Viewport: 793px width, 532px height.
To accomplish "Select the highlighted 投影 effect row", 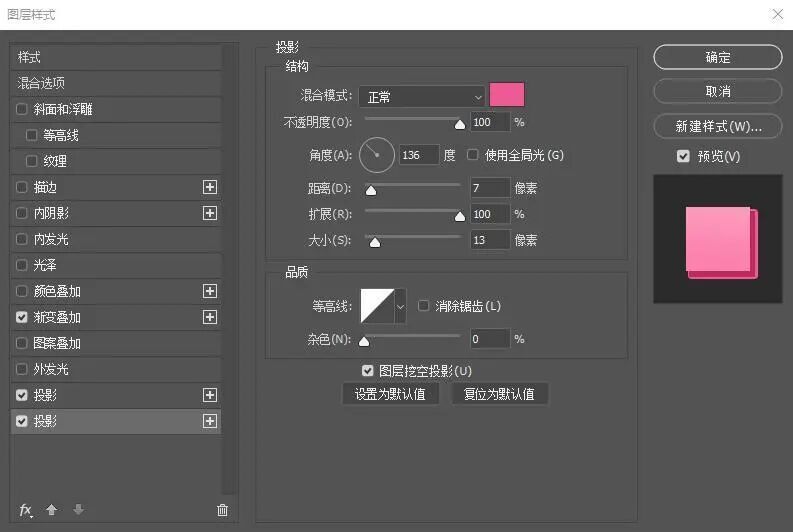I will coord(115,421).
